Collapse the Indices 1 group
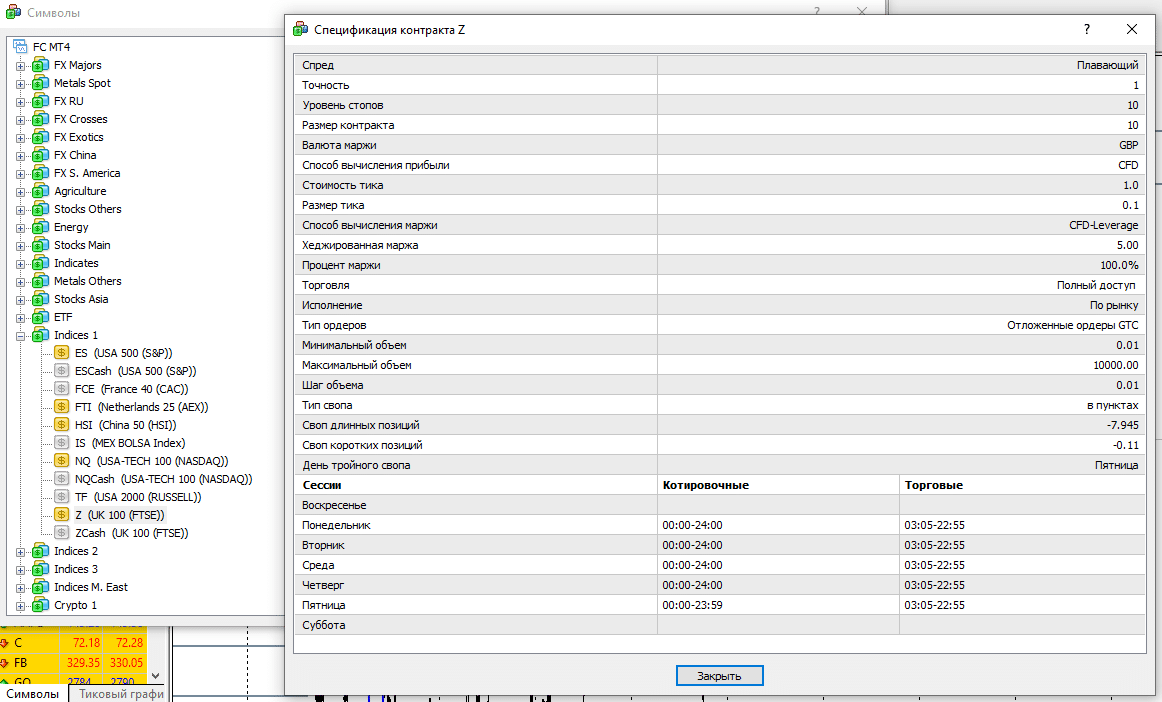 (20, 336)
